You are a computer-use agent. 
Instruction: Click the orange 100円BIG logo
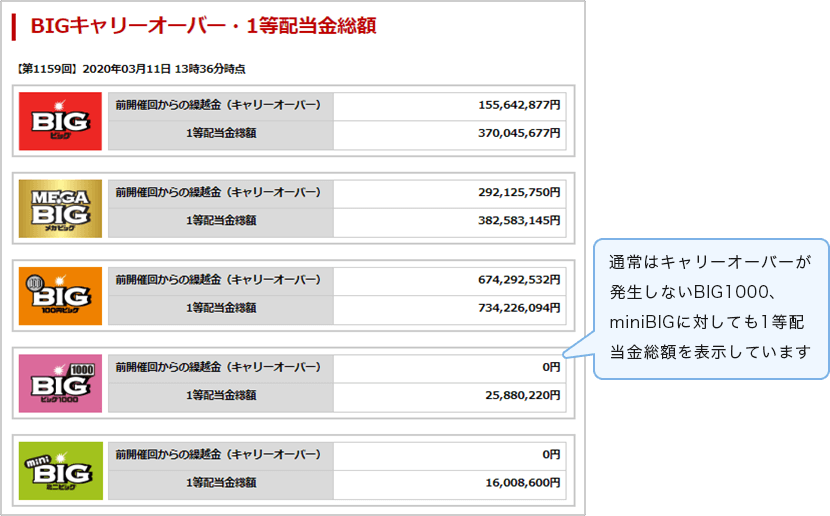pos(60,296)
